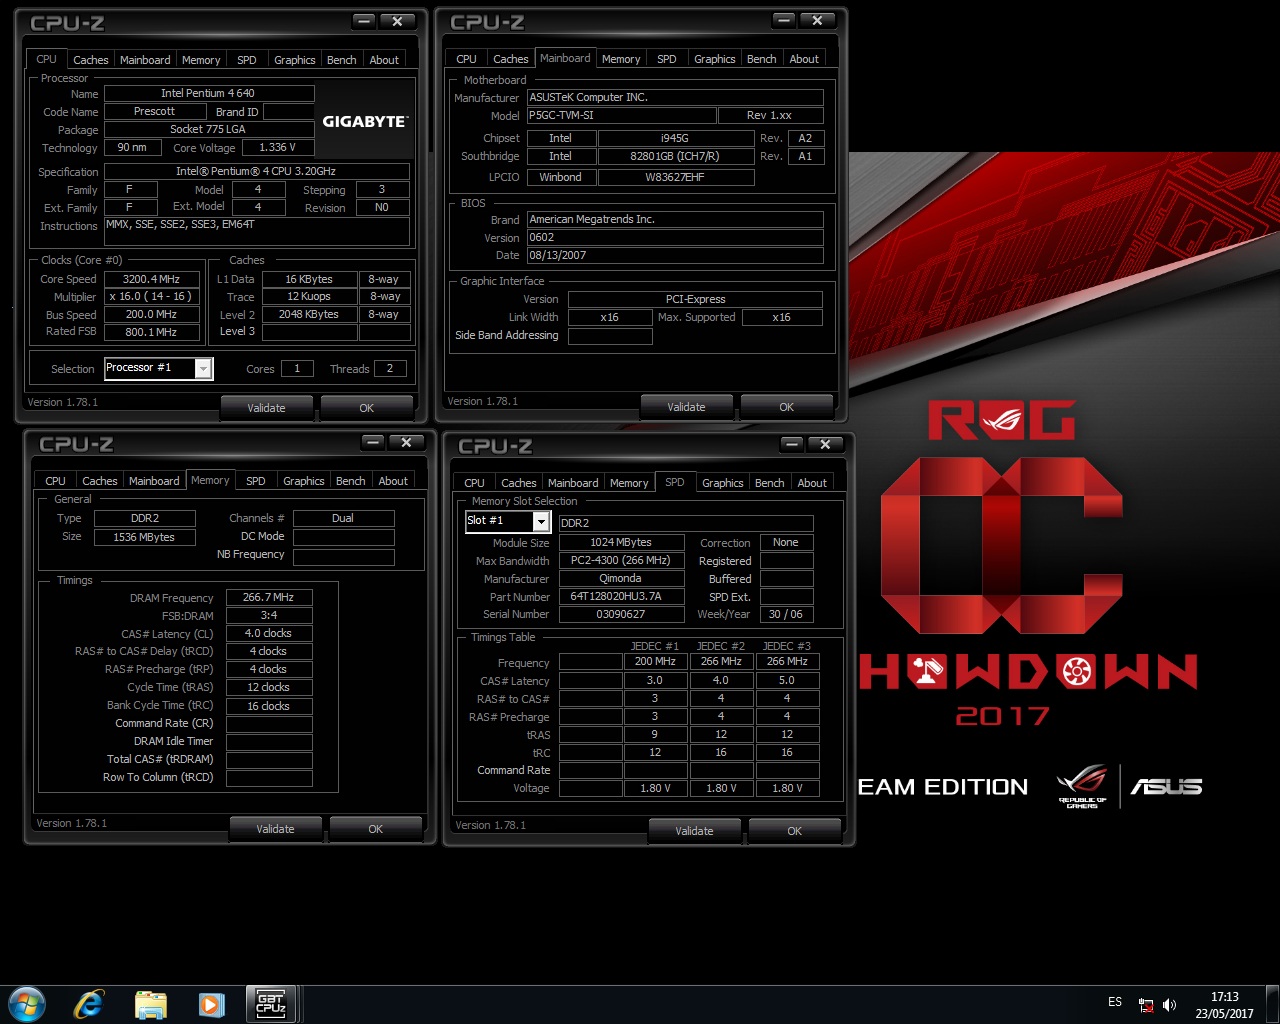Close the Mainboard CPU-Z window
This screenshot has width=1280, height=1024.
[817, 20]
